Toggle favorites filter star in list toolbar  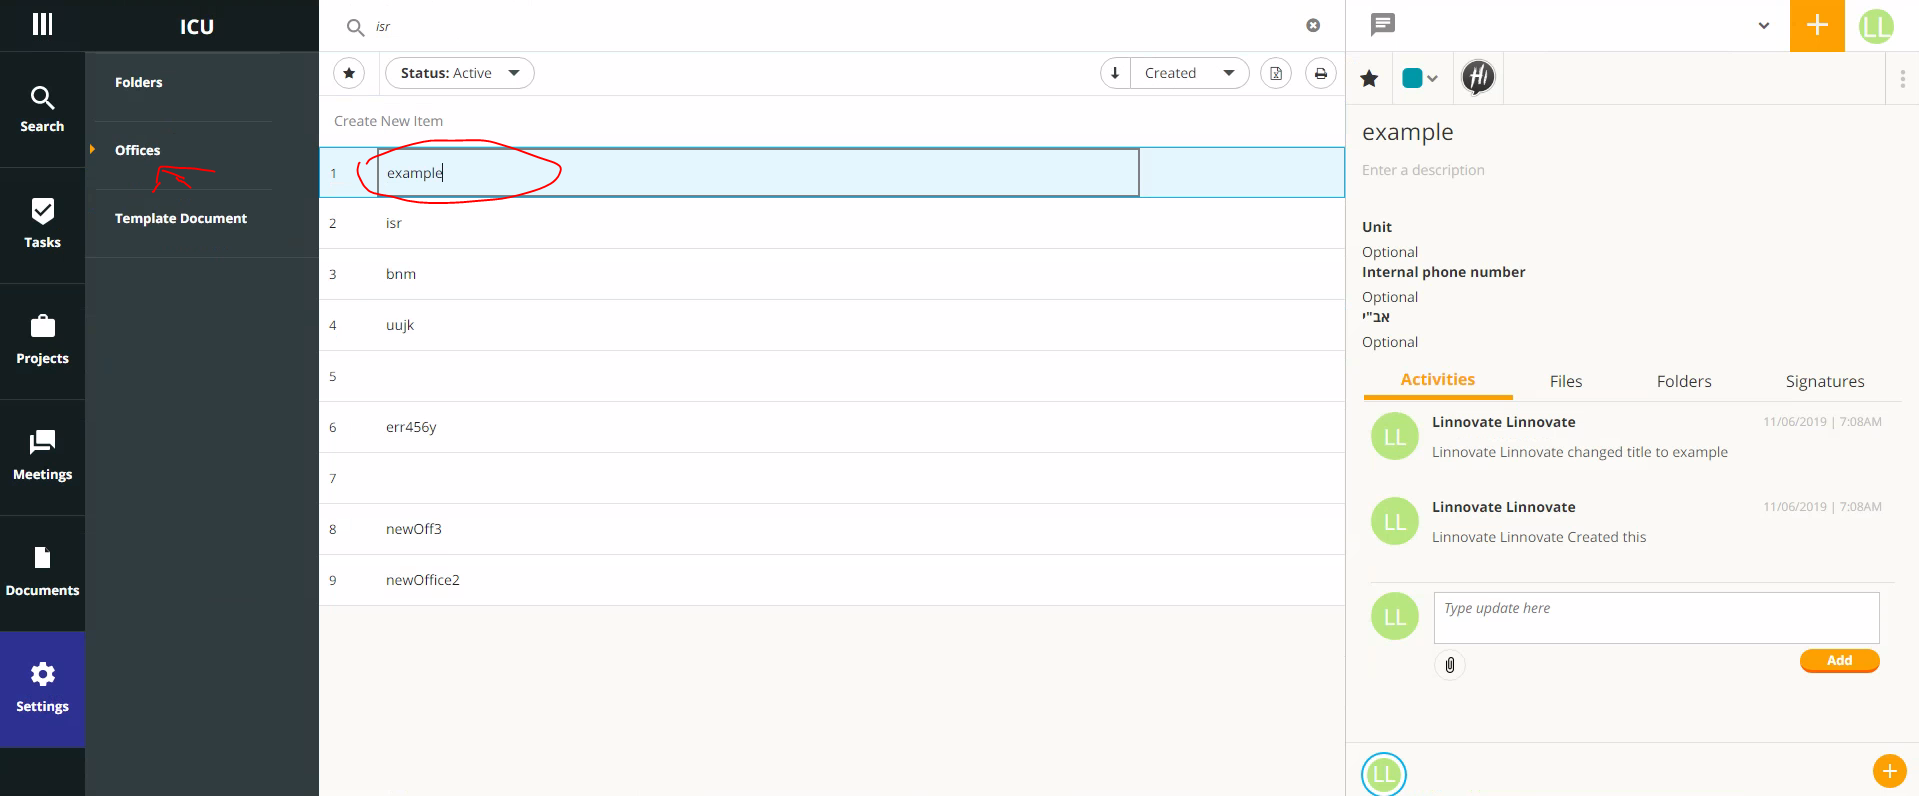point(349,73)
